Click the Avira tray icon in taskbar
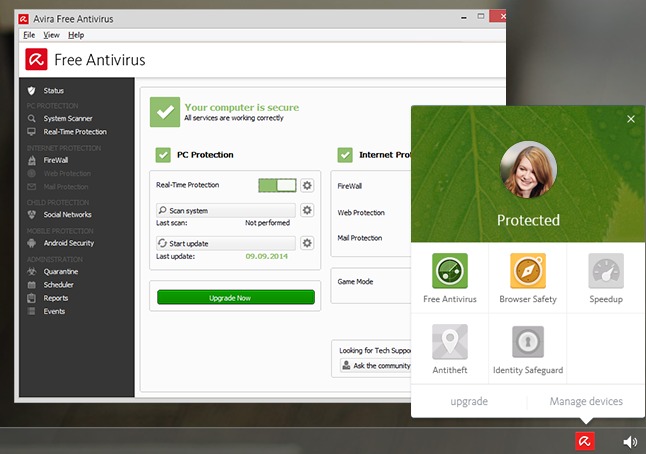 pyautogui.click(x=584, y=441)
